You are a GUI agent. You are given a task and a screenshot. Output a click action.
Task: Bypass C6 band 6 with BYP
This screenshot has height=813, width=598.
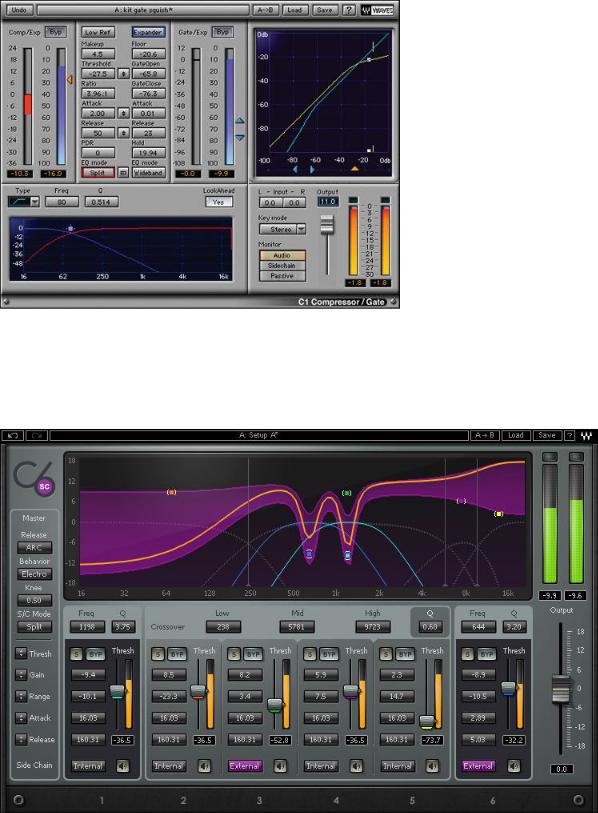pyautogui.click(x=486, y=654)
